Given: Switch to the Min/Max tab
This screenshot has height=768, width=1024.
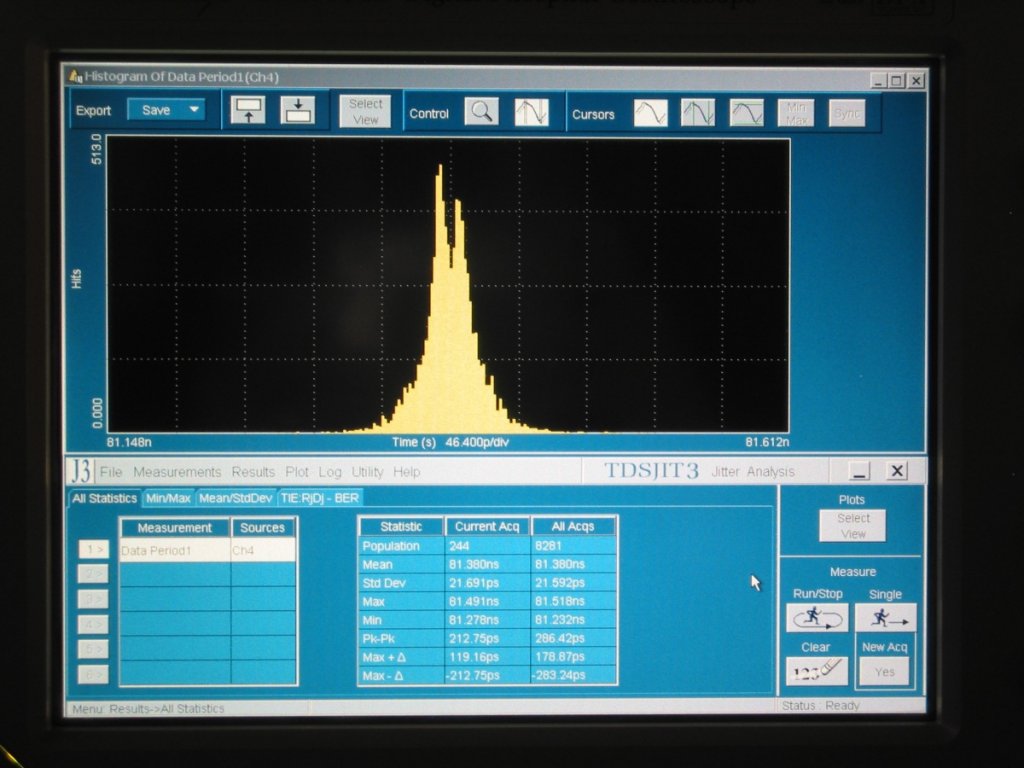Looking at the screenshot, I should pos(168,498).
